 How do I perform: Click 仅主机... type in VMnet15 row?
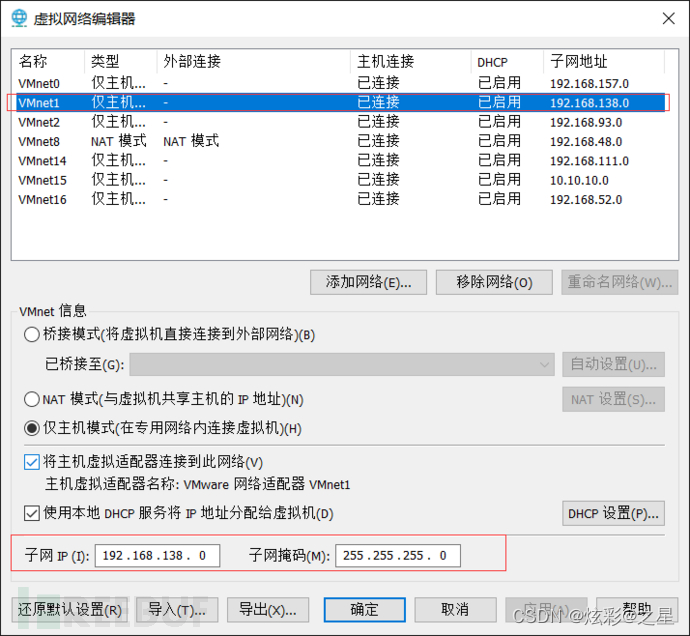tap(118, 180)
